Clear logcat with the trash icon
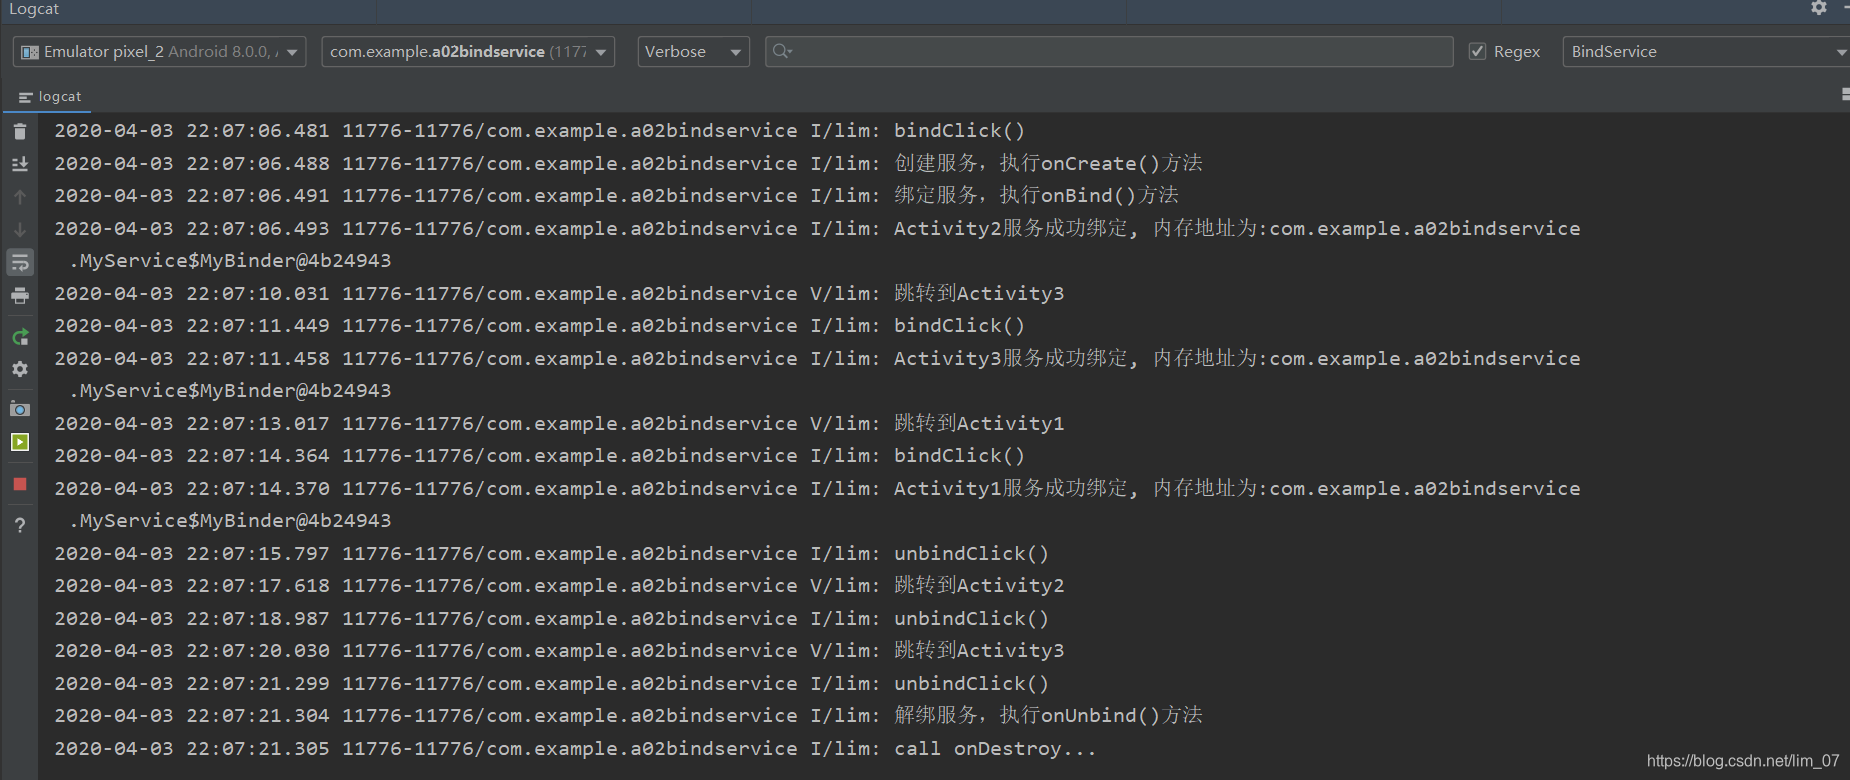The width and height of the screenshot is (1850, 780). [19, 131]
